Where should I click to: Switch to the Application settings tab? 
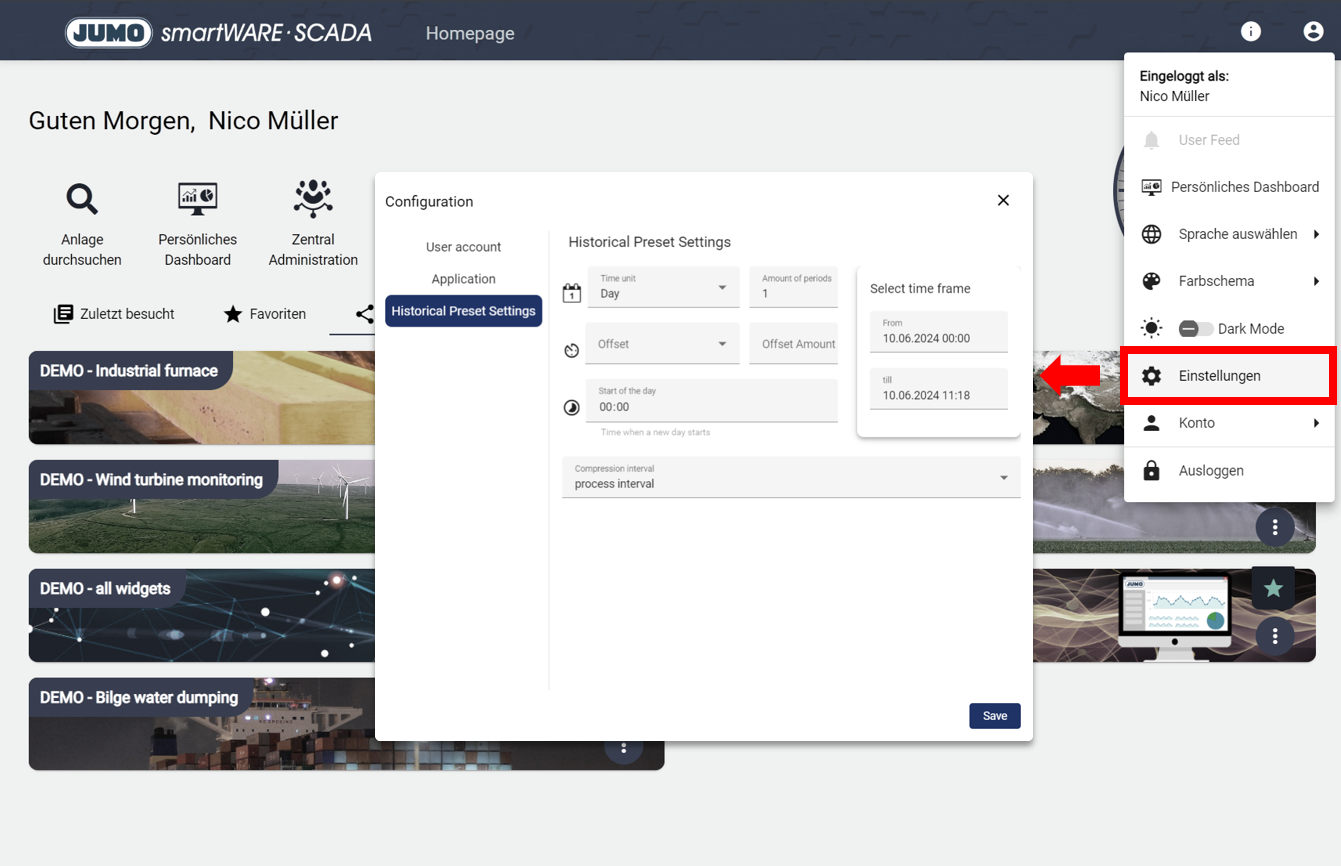click(463, 279)
